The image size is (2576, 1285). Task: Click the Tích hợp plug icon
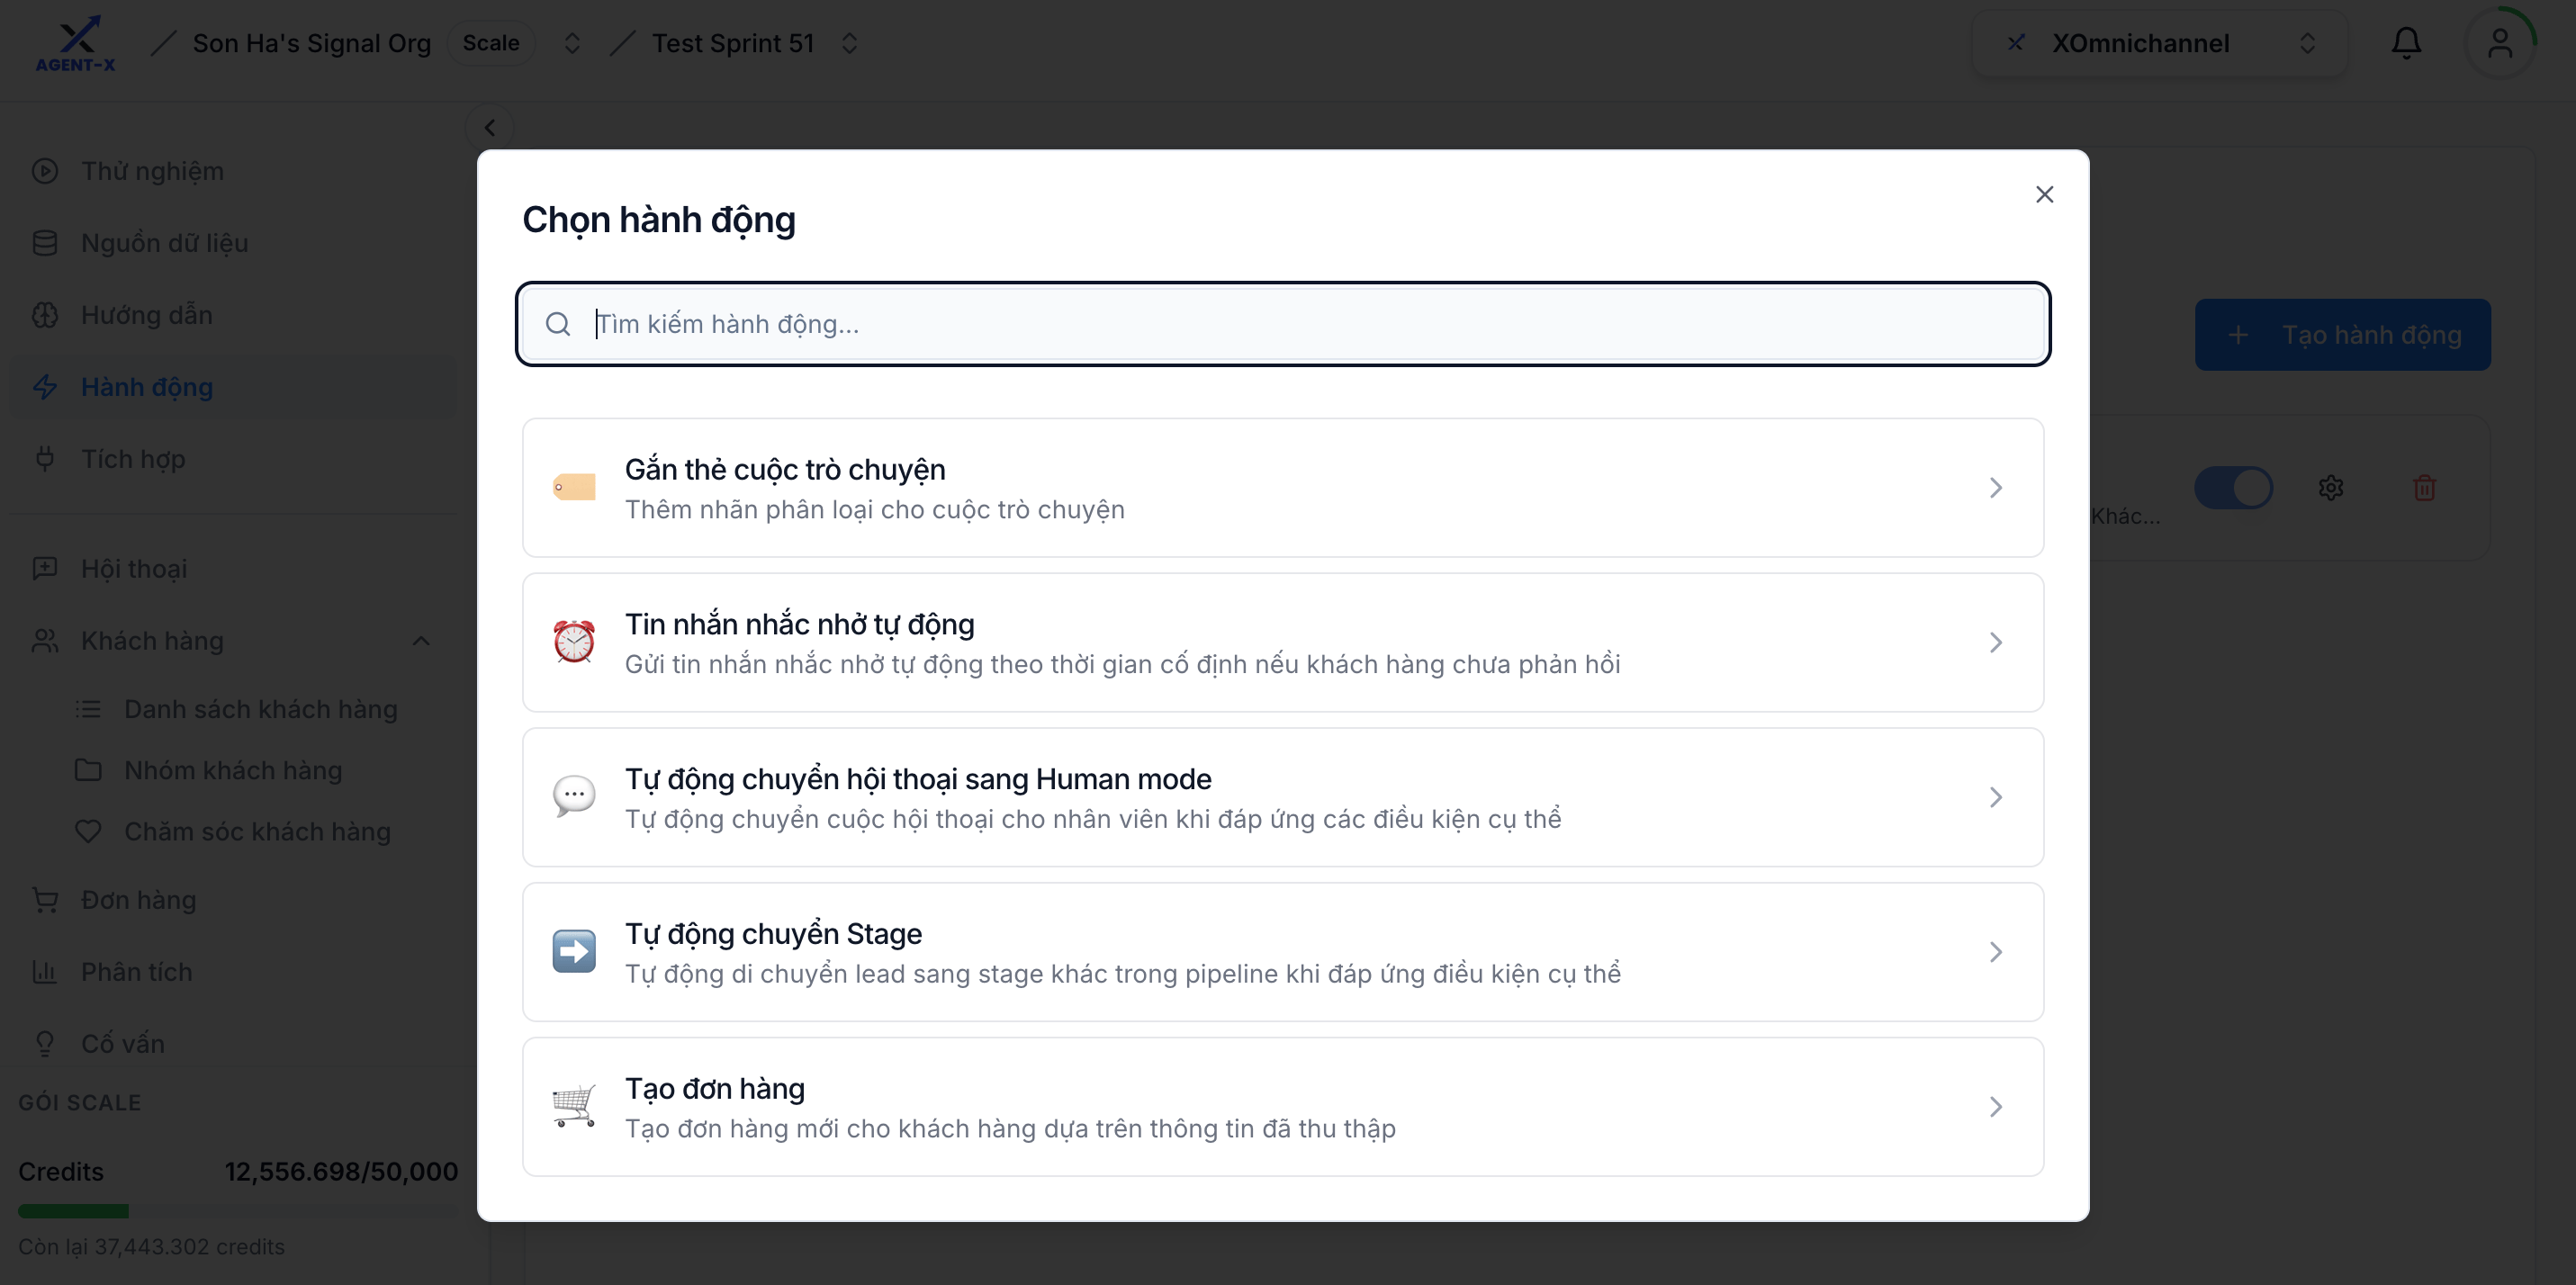point(45,459)
